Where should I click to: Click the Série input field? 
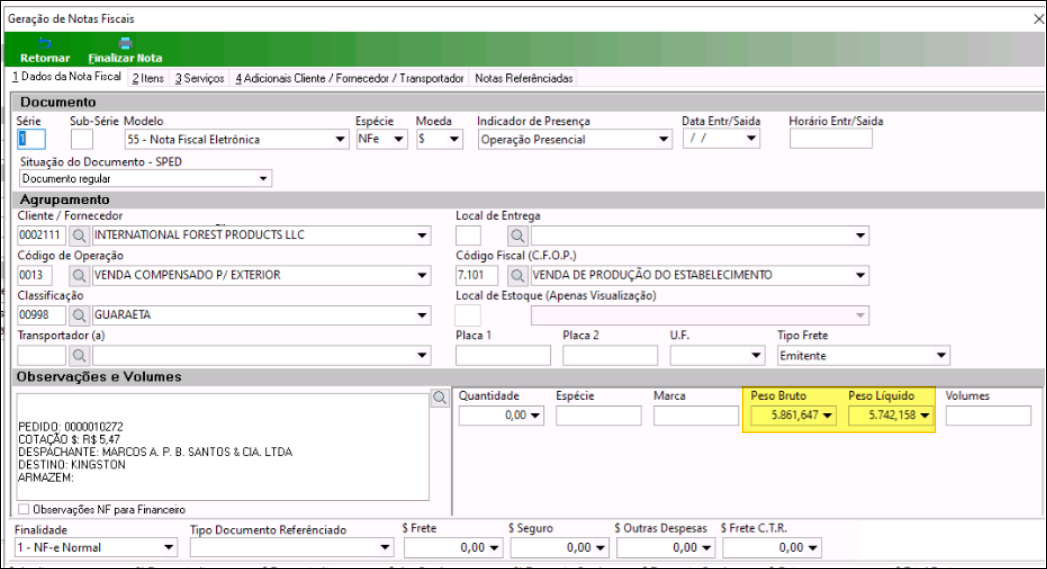[x=31, y=139]
